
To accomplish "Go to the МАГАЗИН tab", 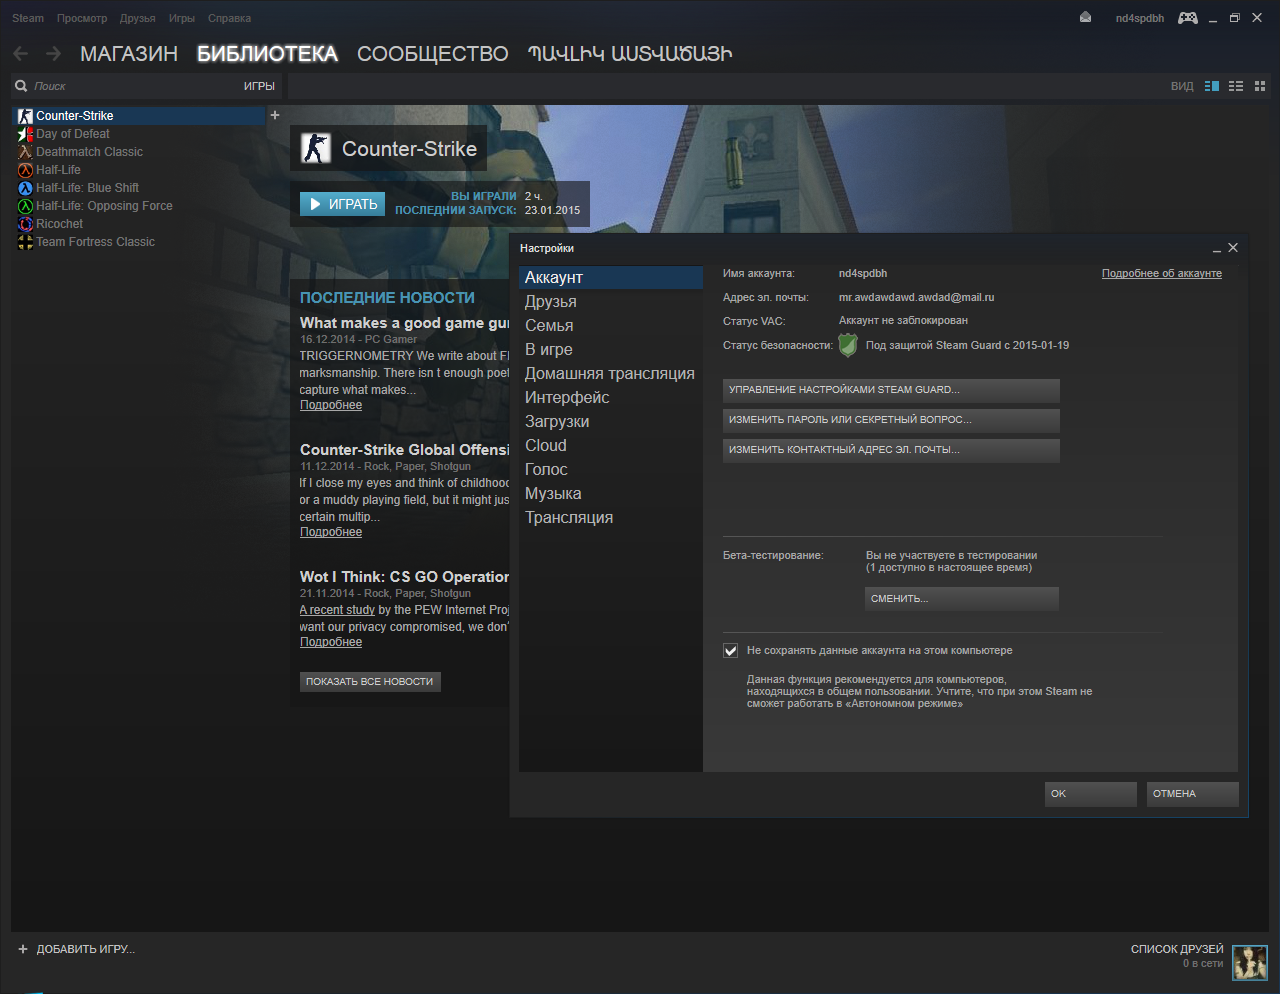I will tap(129, 54).
